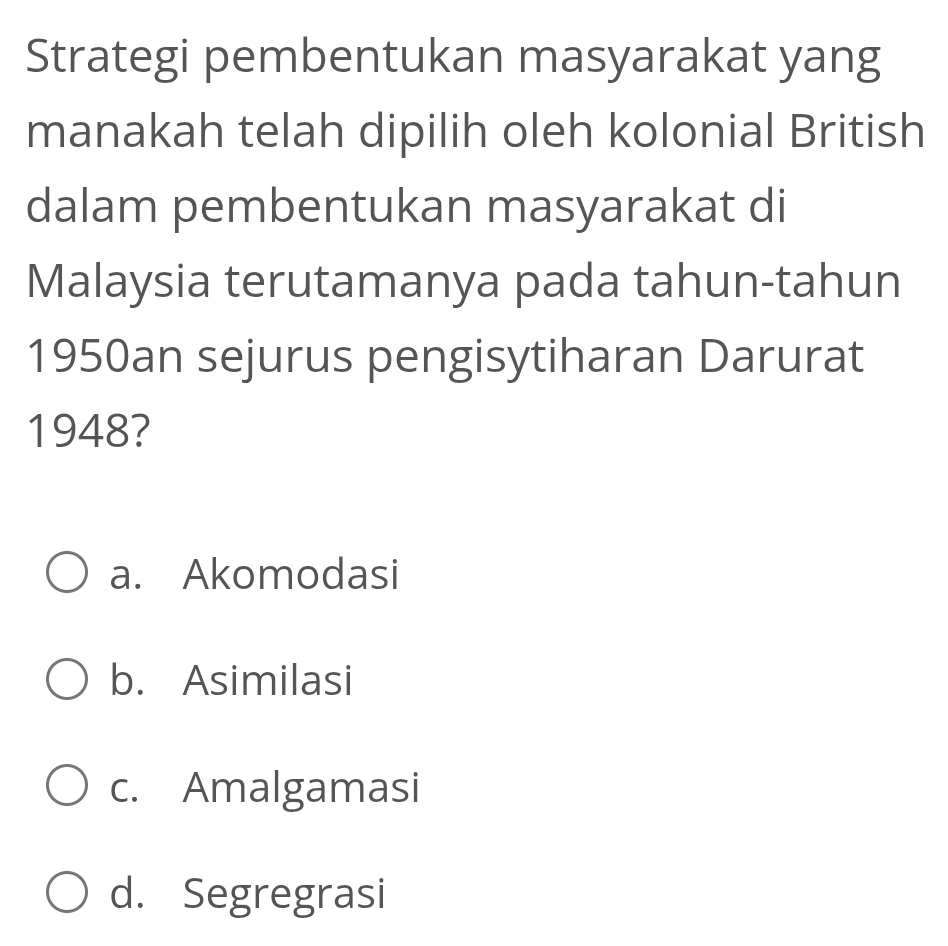This screenshot has width=948, height=946.
Task: Click the Amalgamasi answer text
Action: (301, 788)
